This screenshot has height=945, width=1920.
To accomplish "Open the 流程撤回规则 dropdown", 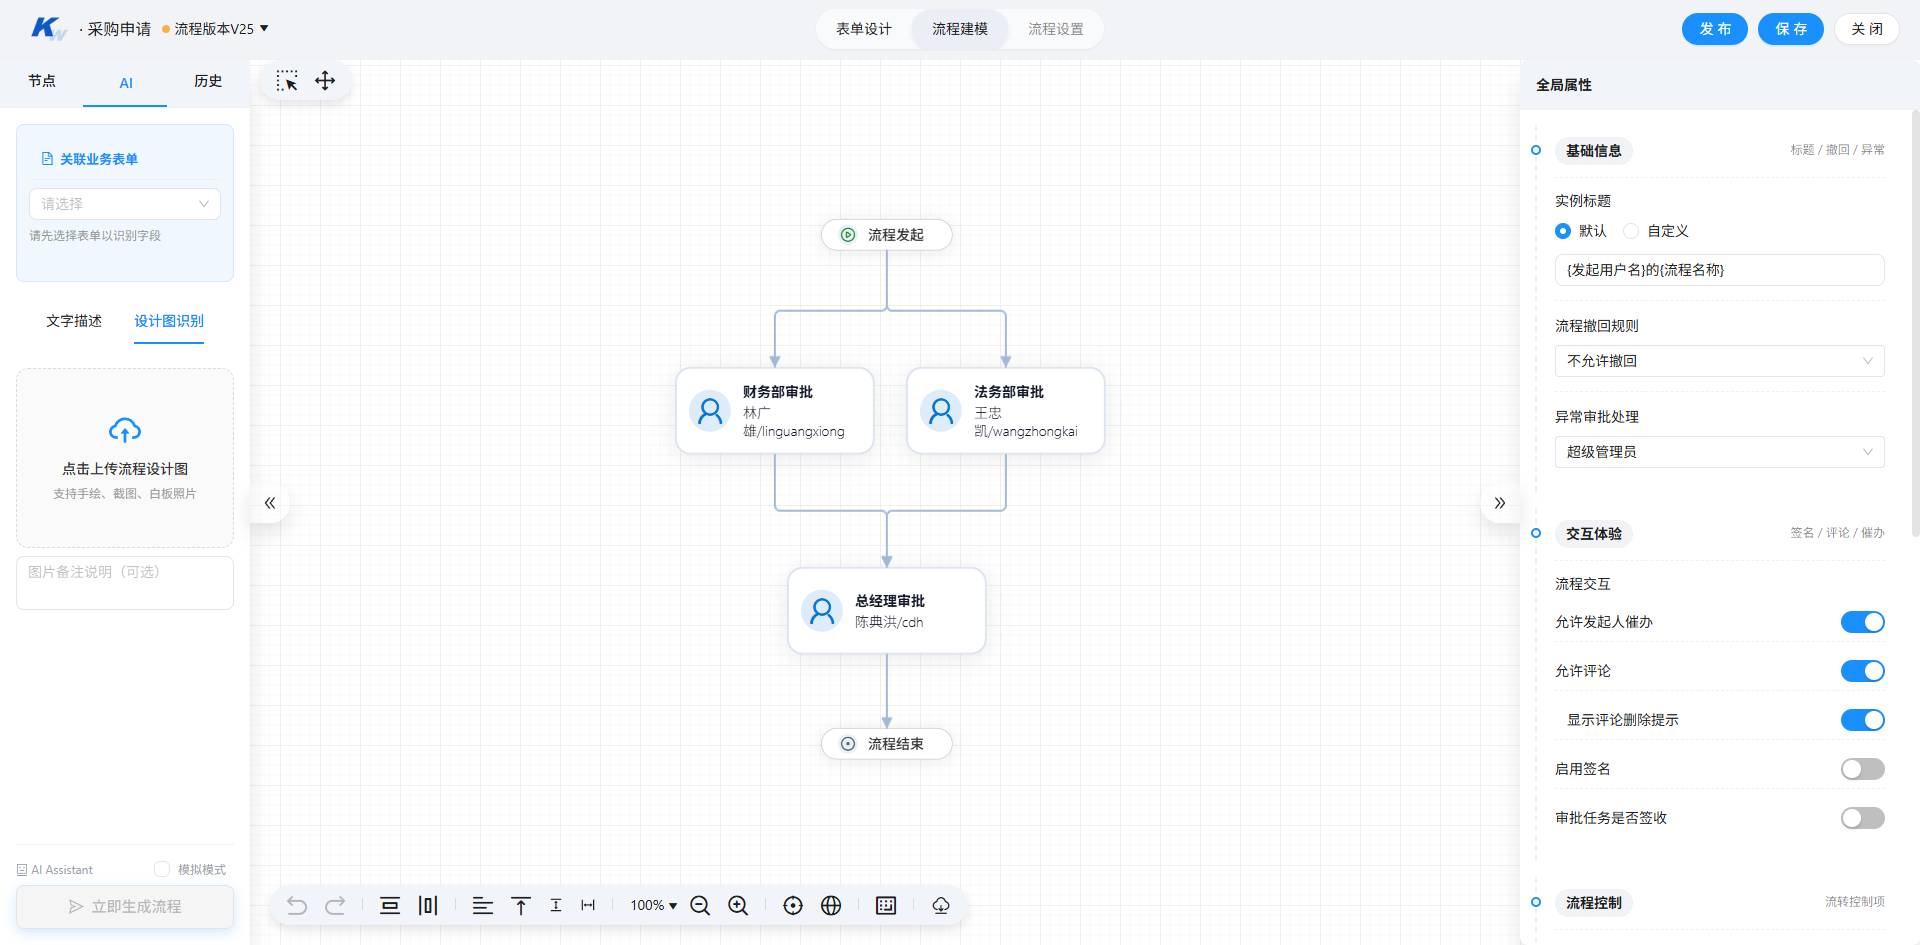I will pos(1719,361).
